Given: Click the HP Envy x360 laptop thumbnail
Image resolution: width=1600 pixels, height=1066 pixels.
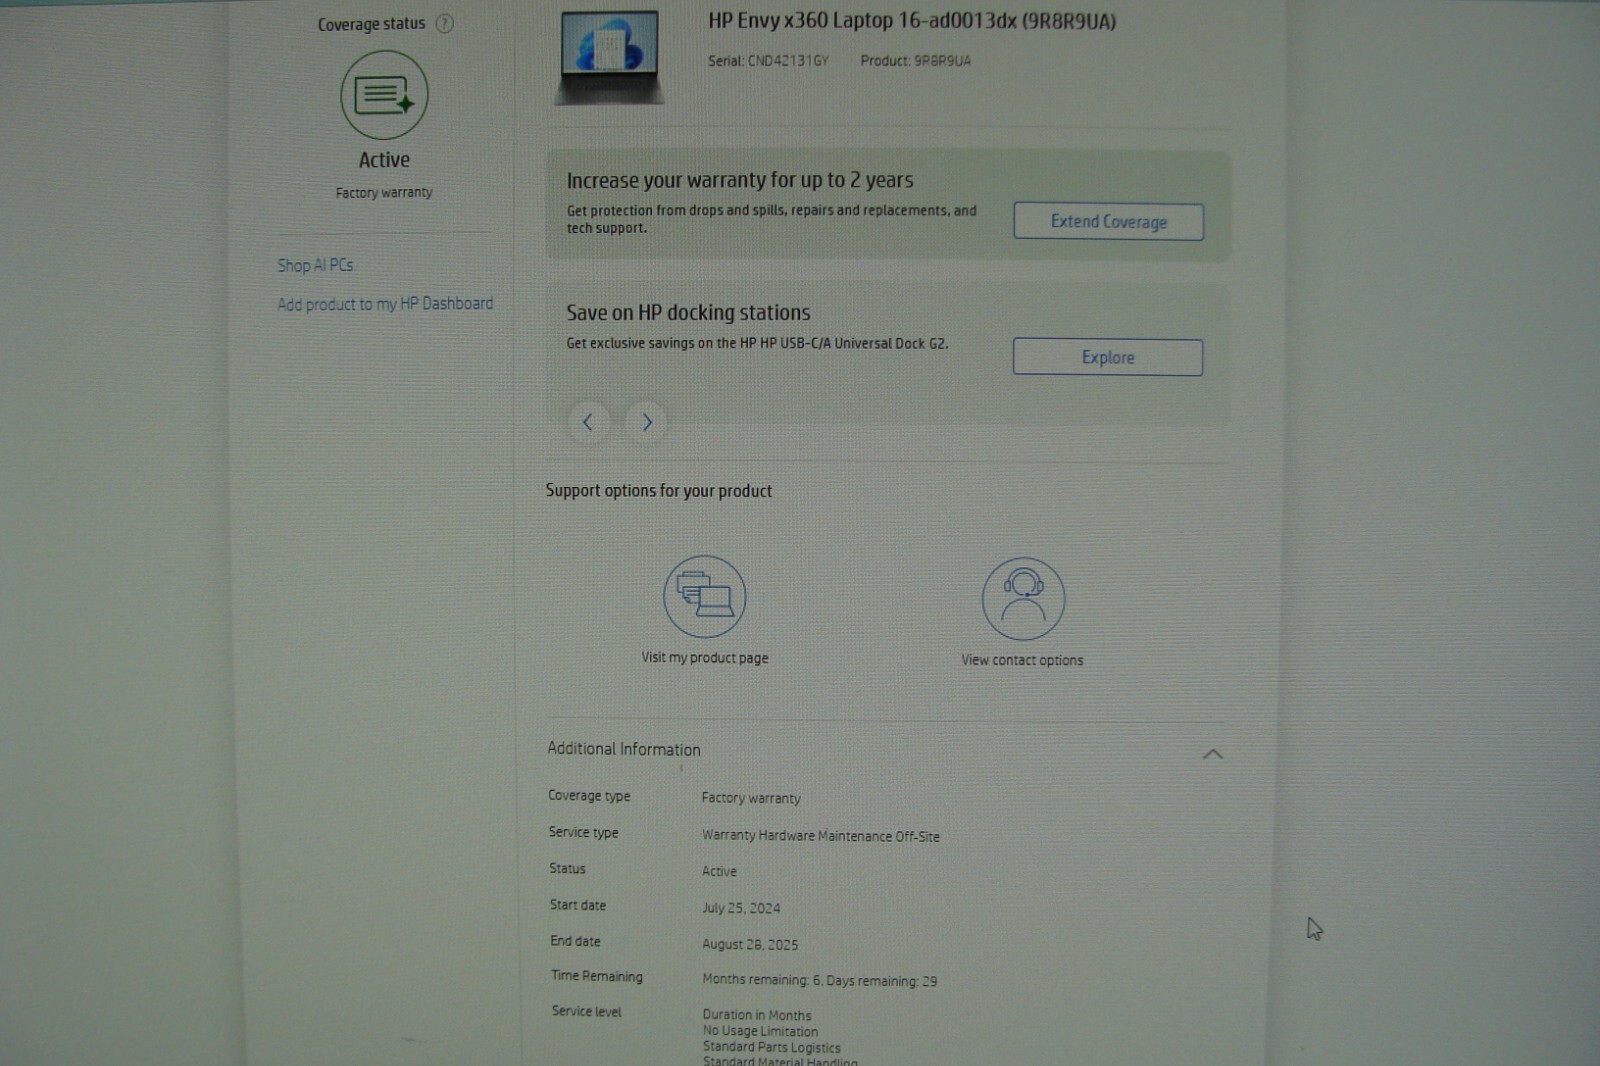Looking at the screenshot, I should coord(609,57).
